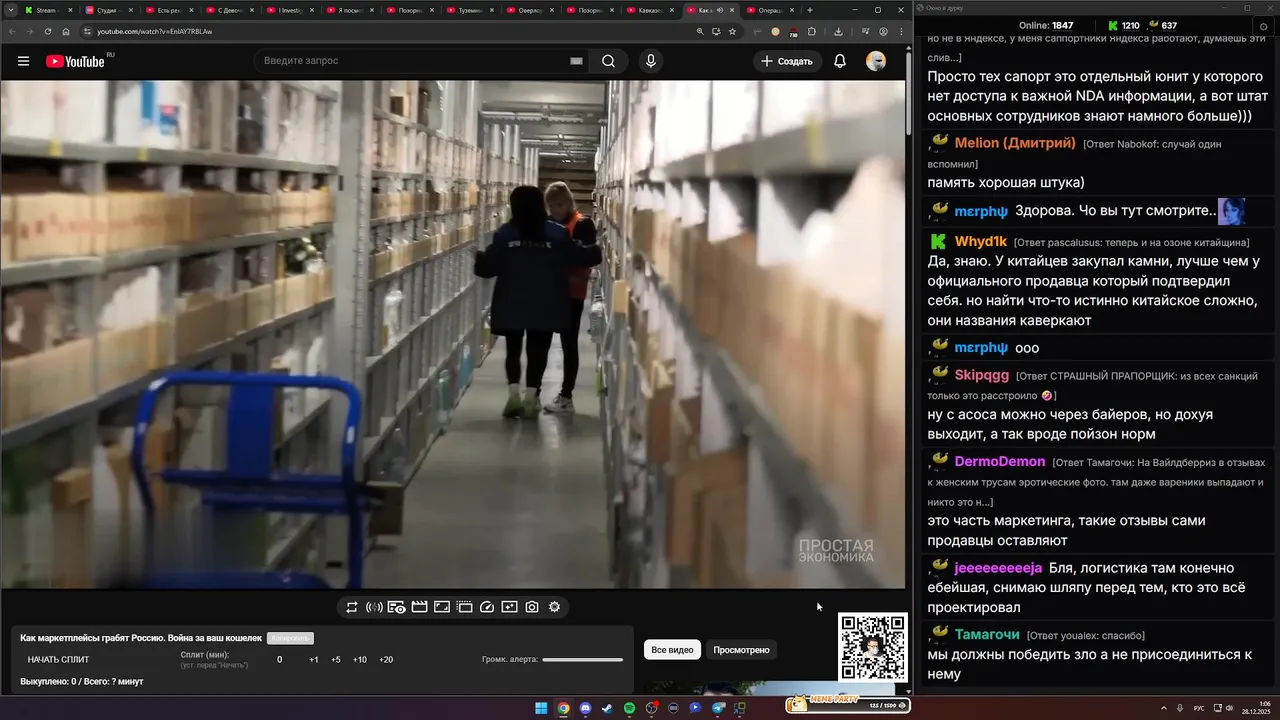Click the Копировать button beside video title
The width and height of the screenshot is (1280, 720).
(x=290, y=638)
